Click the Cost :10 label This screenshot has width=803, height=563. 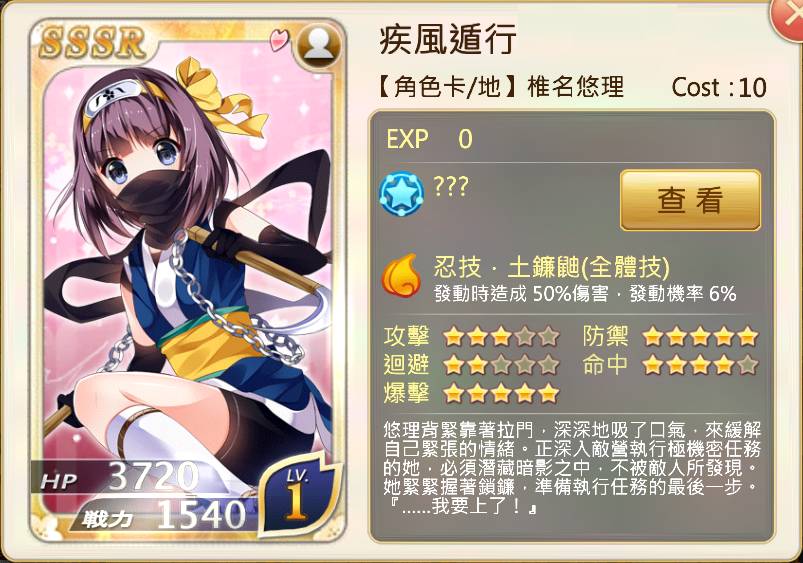tap(719, 87)
